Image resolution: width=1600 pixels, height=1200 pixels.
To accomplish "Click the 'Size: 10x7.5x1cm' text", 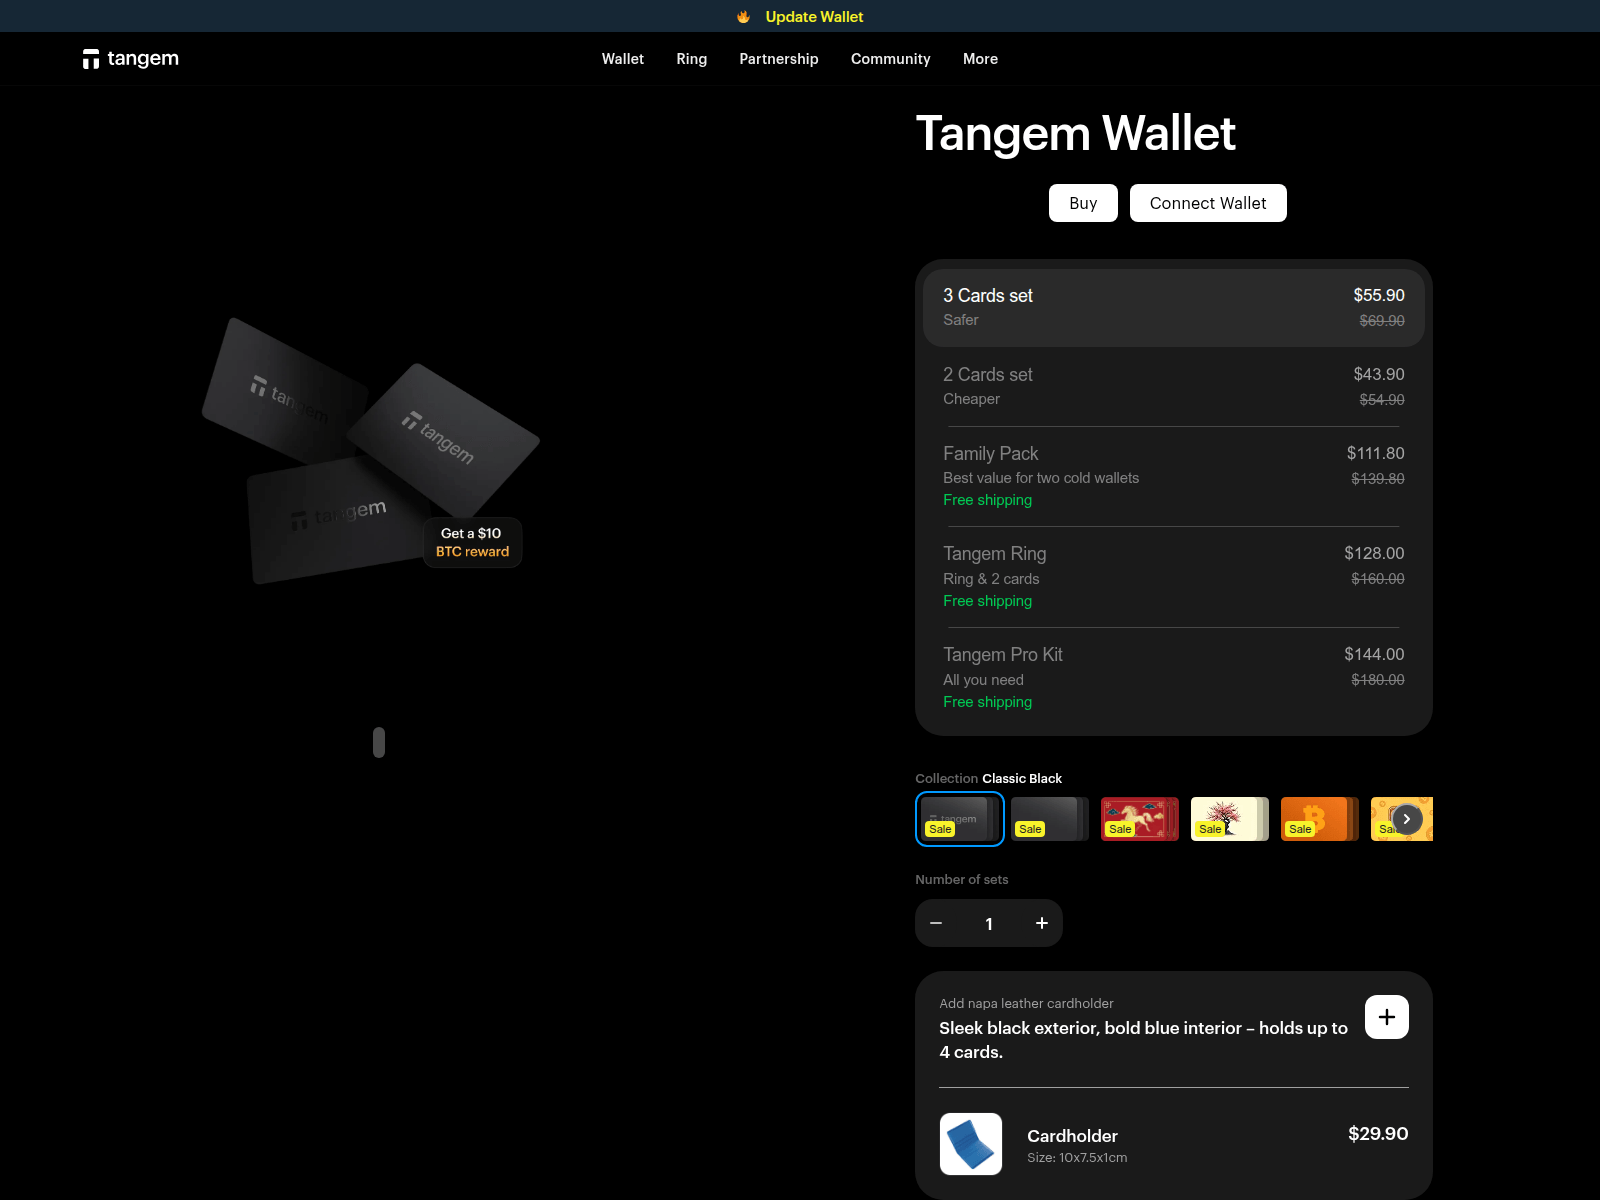I will click(1077, 1158).
